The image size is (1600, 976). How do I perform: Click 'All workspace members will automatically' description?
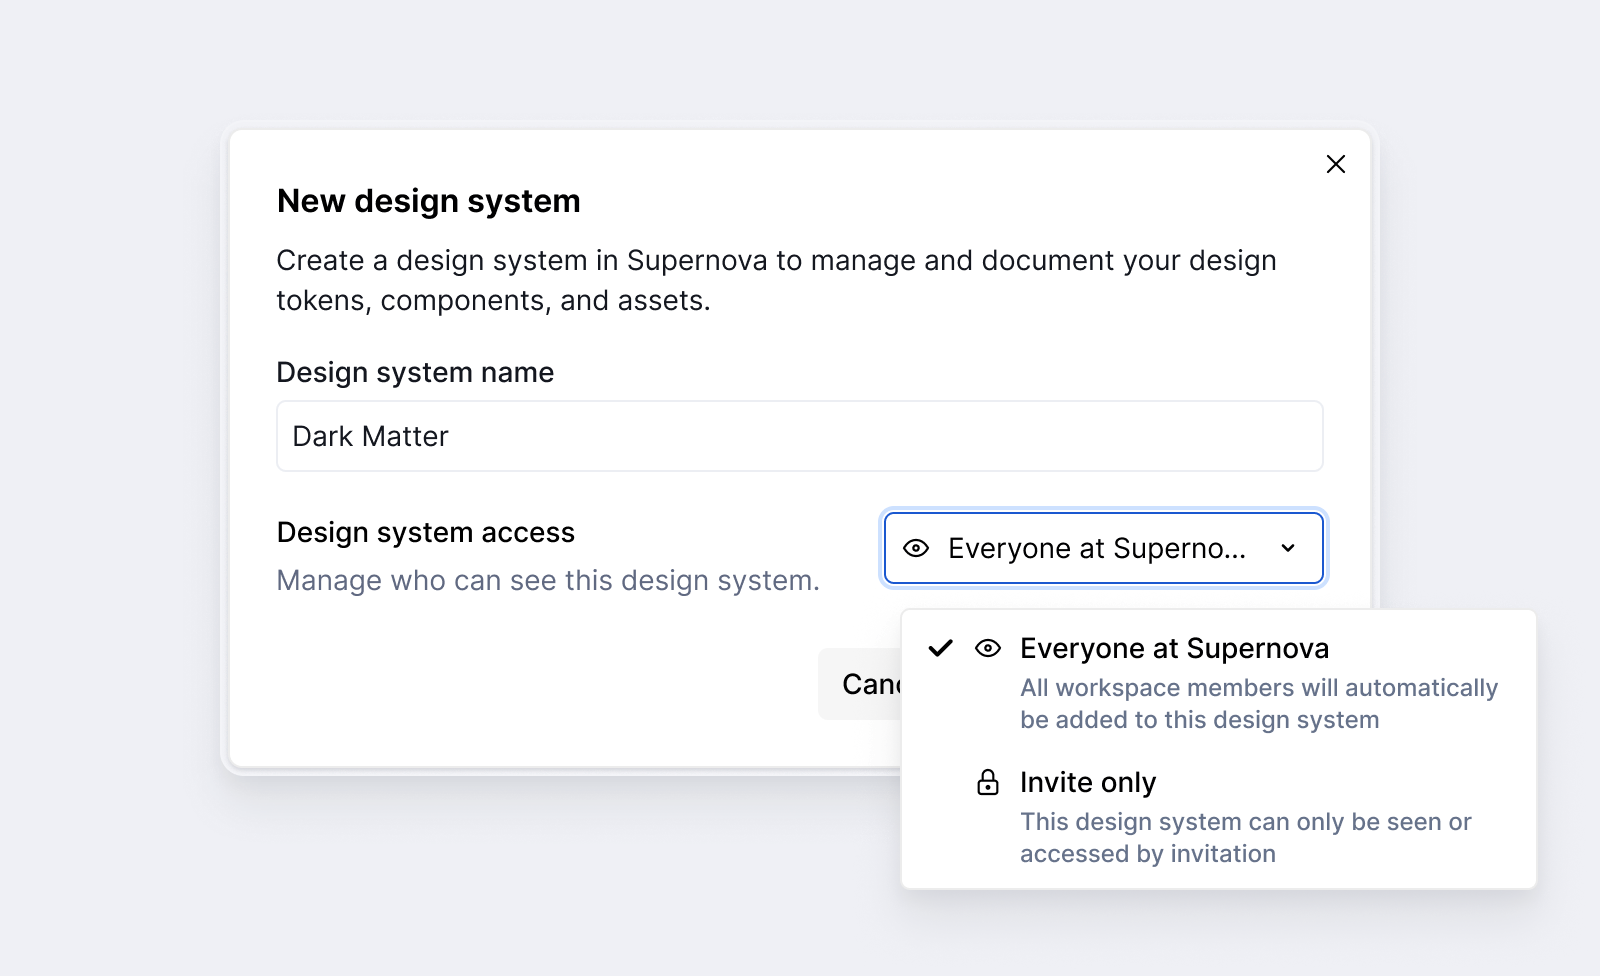1259,704
